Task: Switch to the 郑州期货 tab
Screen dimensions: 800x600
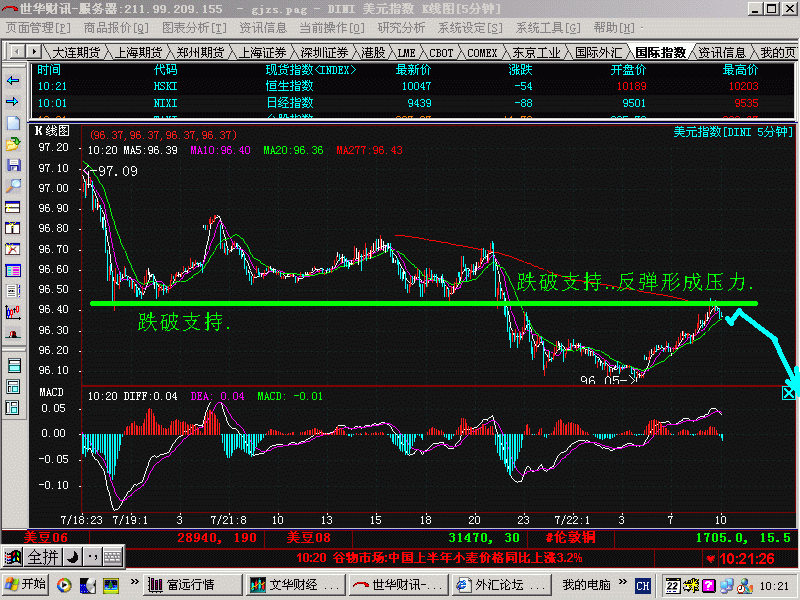Action: (201, 53)
